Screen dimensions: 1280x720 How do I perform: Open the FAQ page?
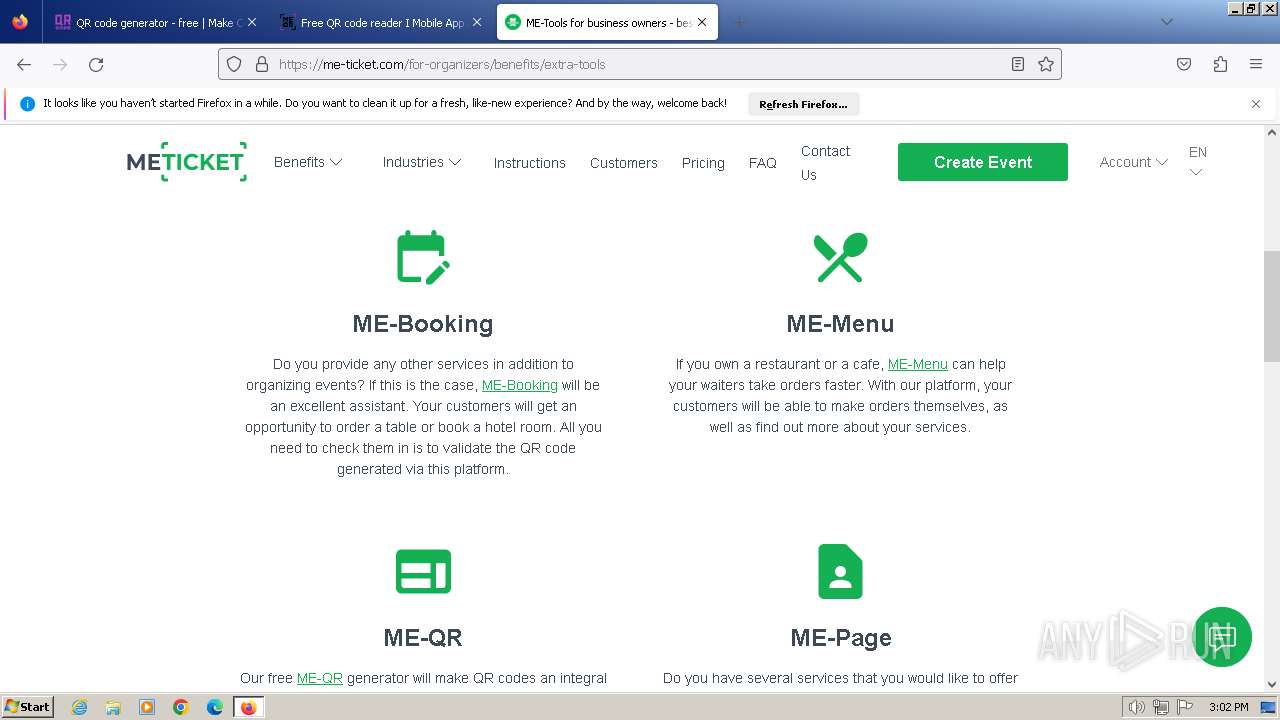click(763, 163)
